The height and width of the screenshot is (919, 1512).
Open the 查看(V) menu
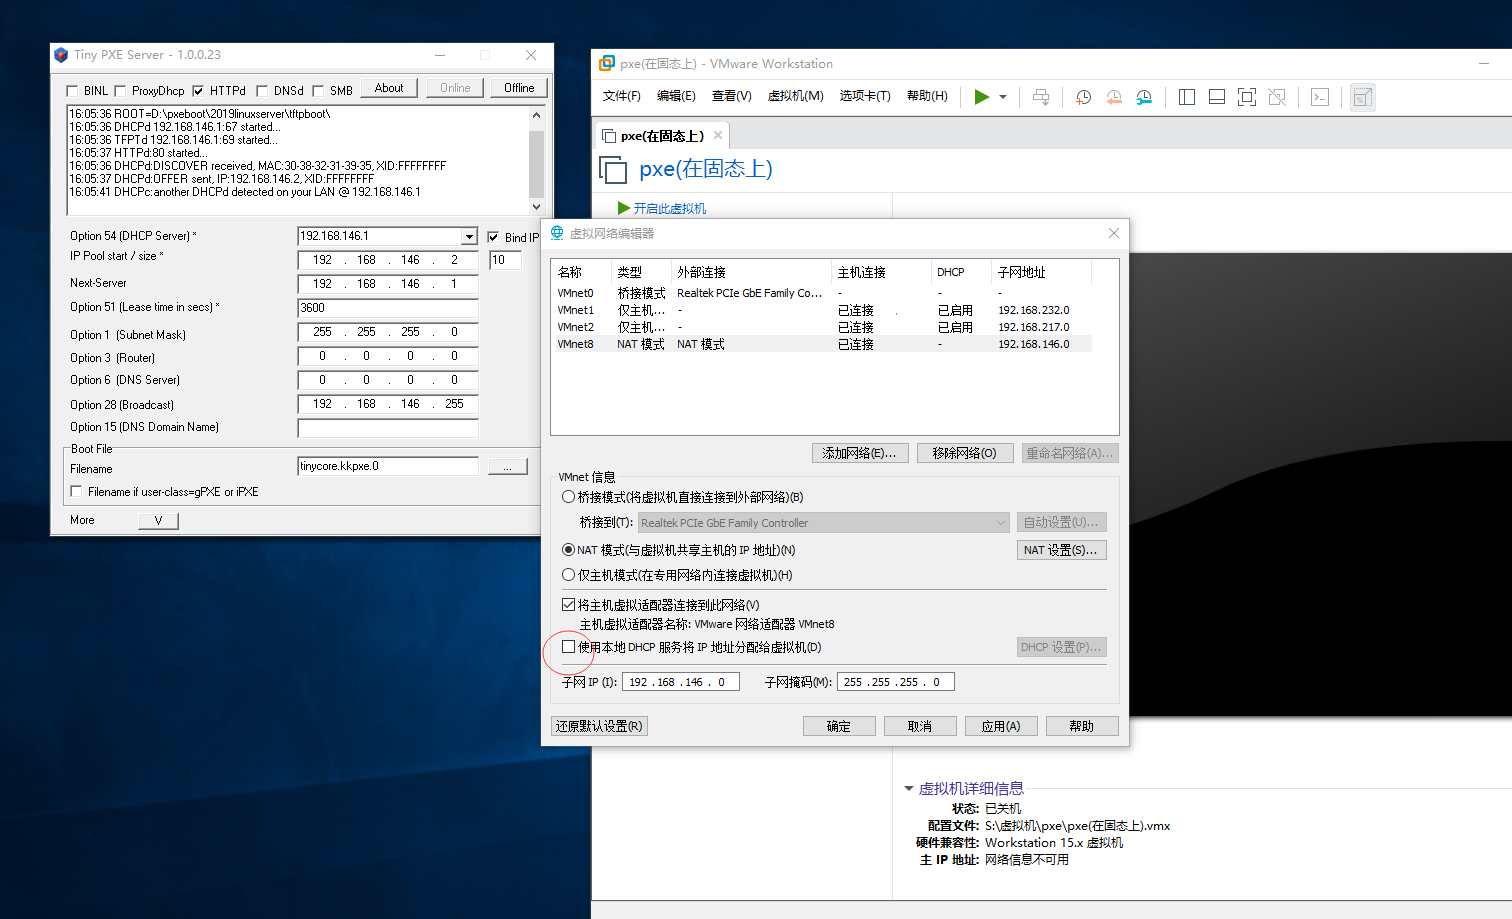click(x=732, y=96)
